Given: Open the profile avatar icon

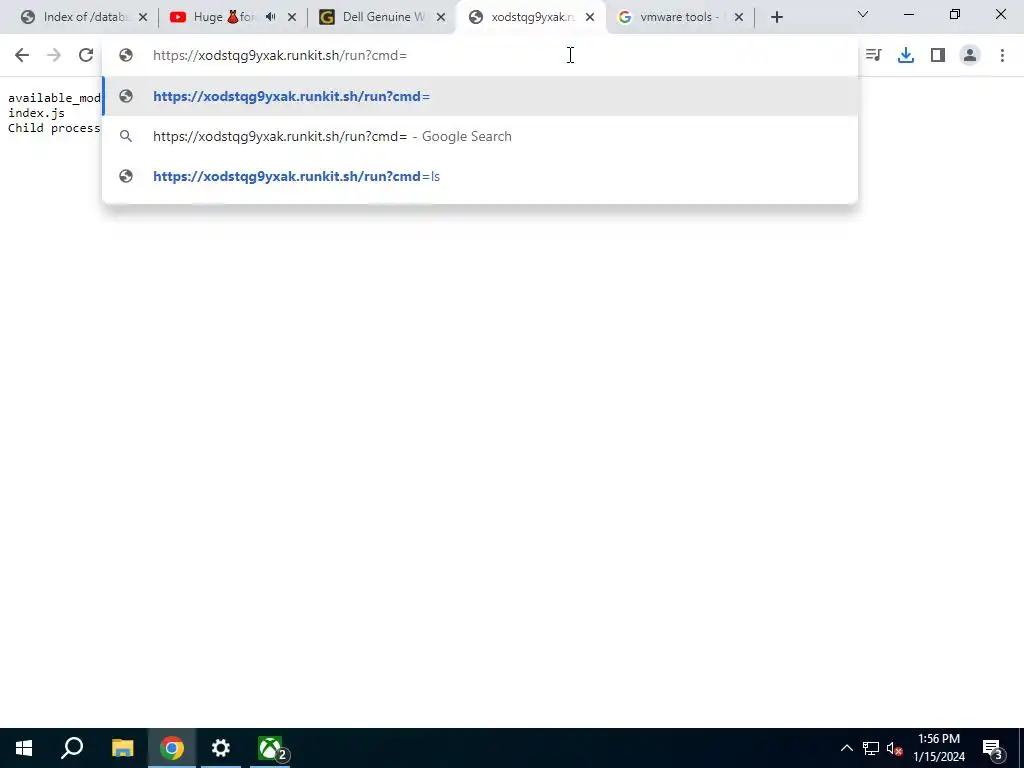Looking at the screenshot, I should (970, 56).
